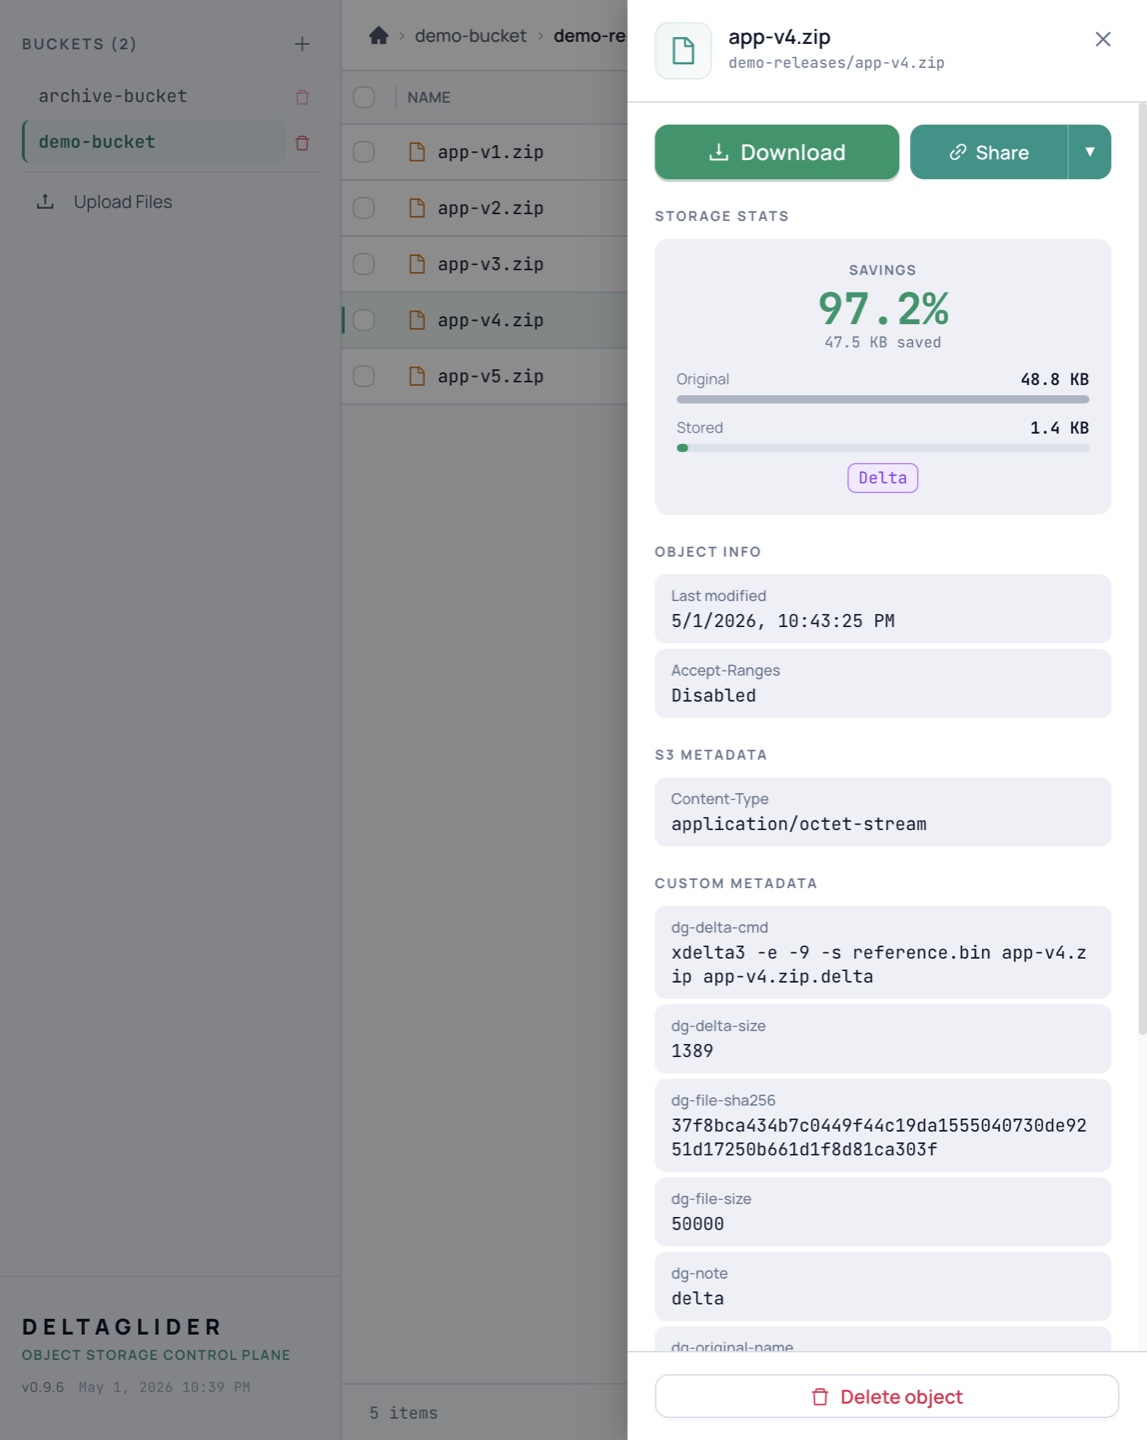This screenshot has width=1147, height=1440.
Task: Click the 5 items status text
Action: pyautogui.click(x=403, y=1413)
